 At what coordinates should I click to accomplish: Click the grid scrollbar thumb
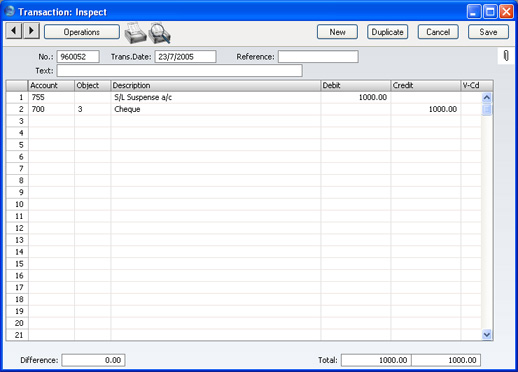(487, 109)
